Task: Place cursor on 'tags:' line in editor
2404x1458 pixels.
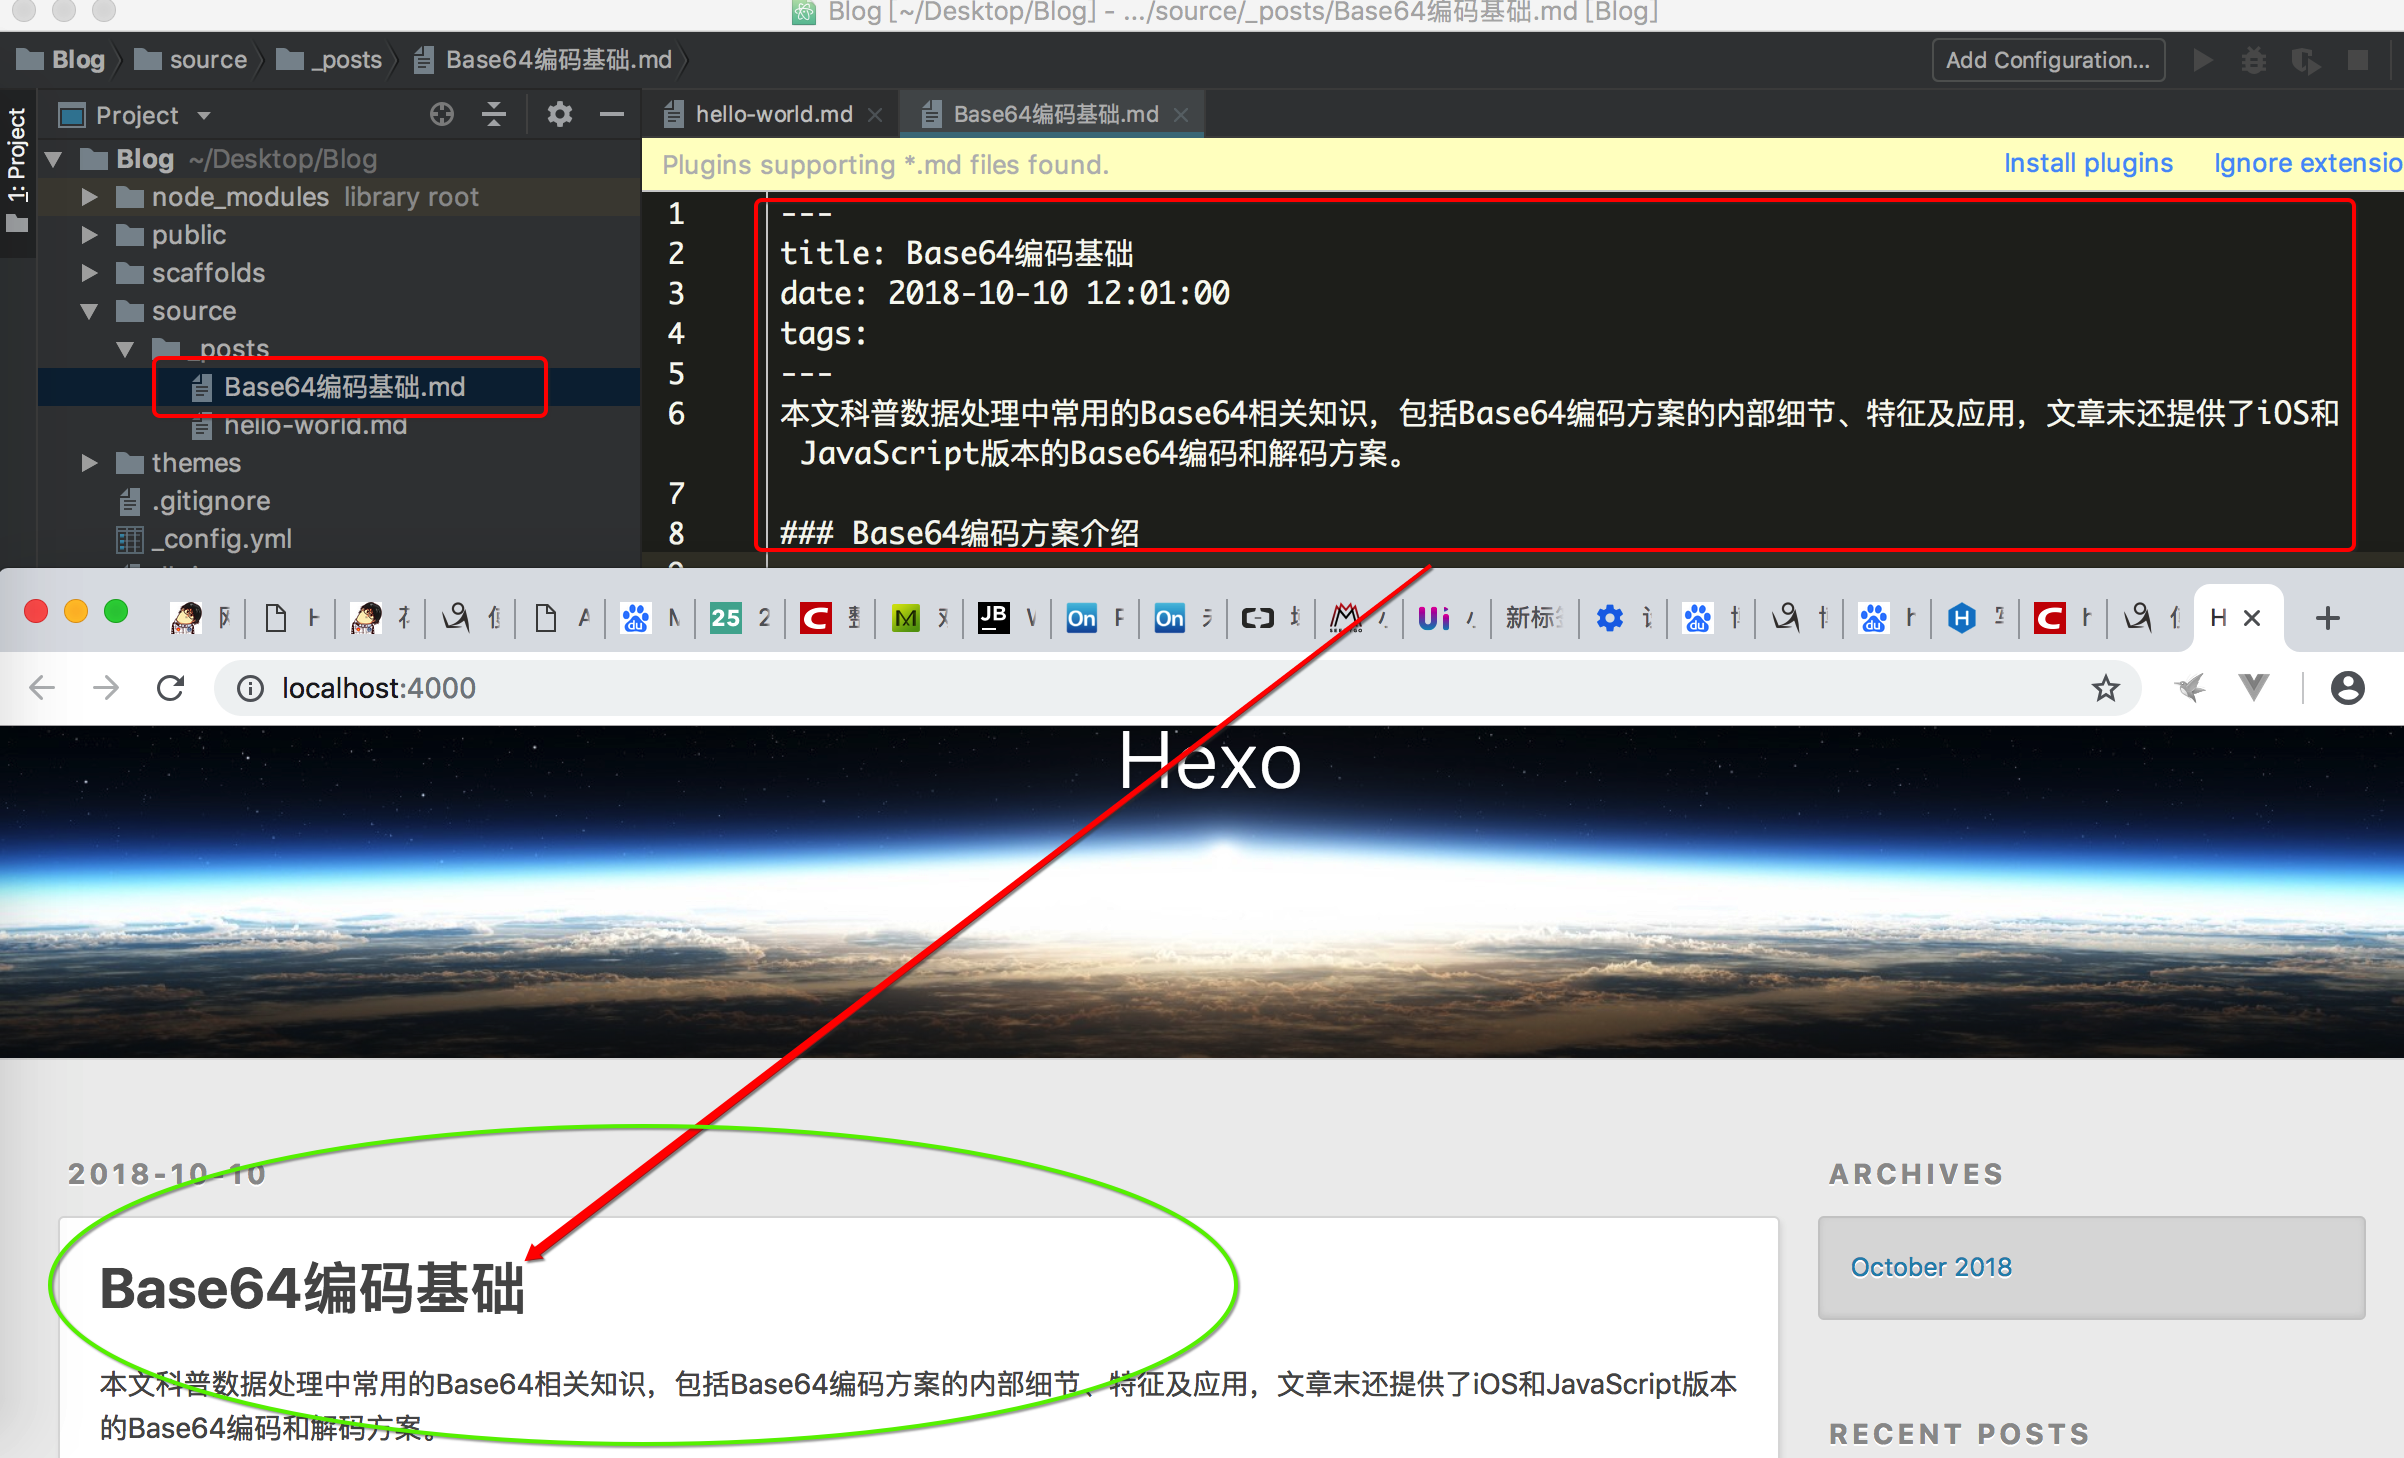Action: tap(823, 333)
